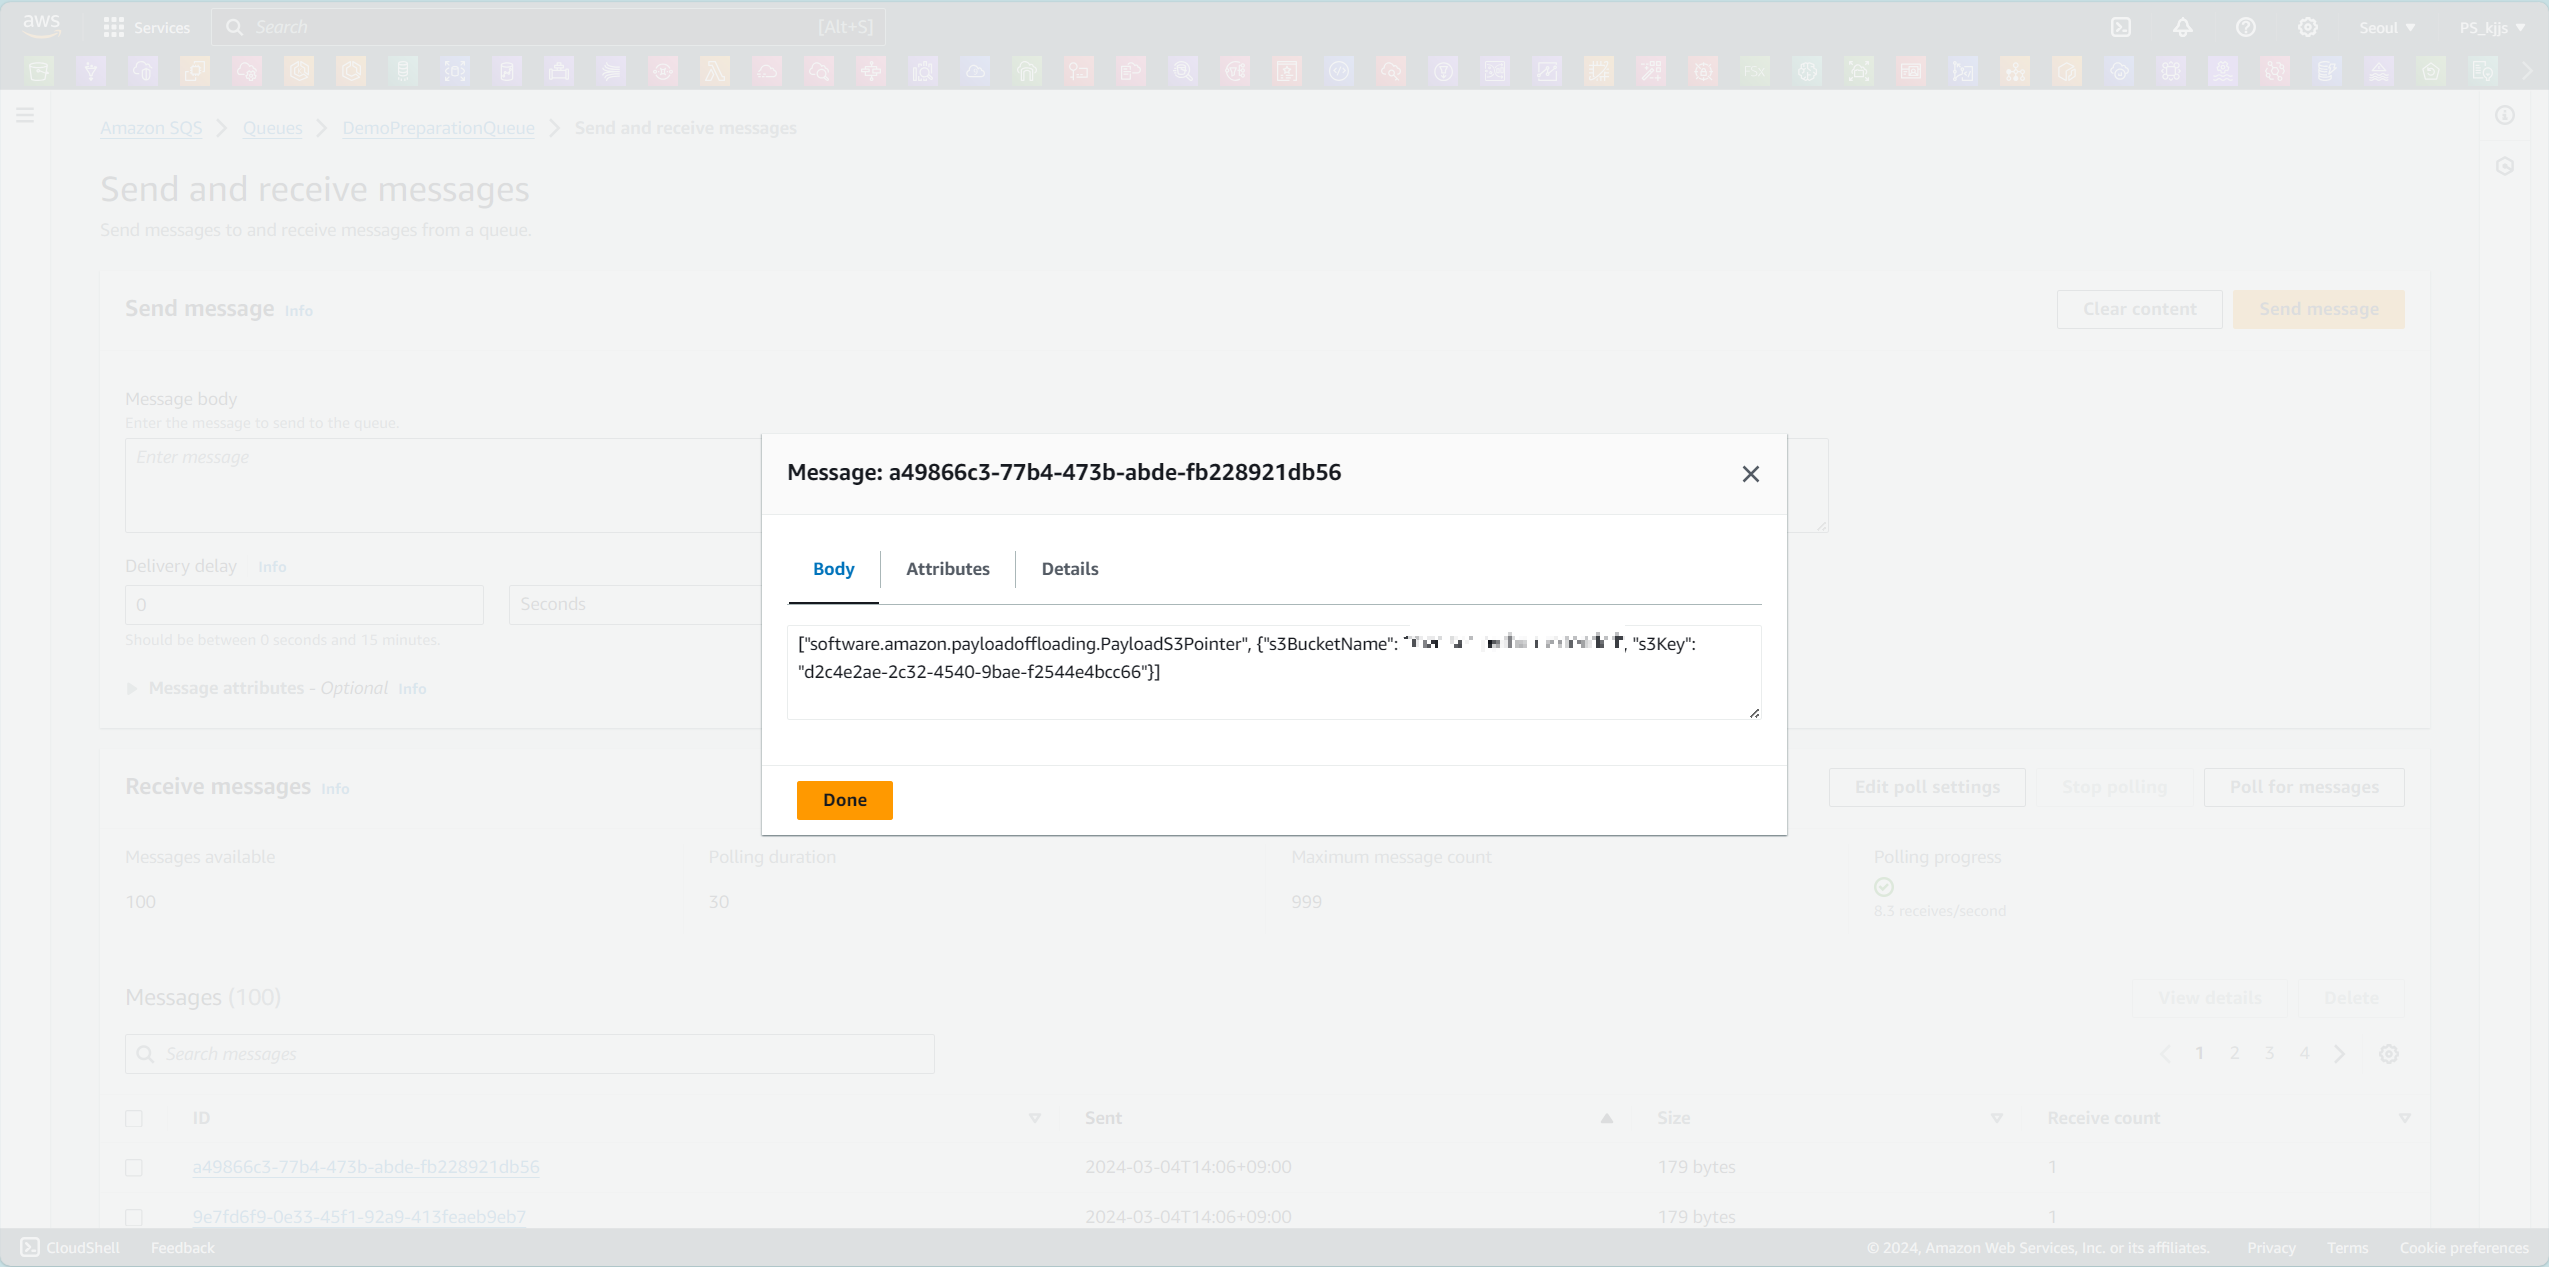Expand the PS_kjjs account menu
The width and height of the screenshot is (2549, 1267).
(x=2491, y=27)
